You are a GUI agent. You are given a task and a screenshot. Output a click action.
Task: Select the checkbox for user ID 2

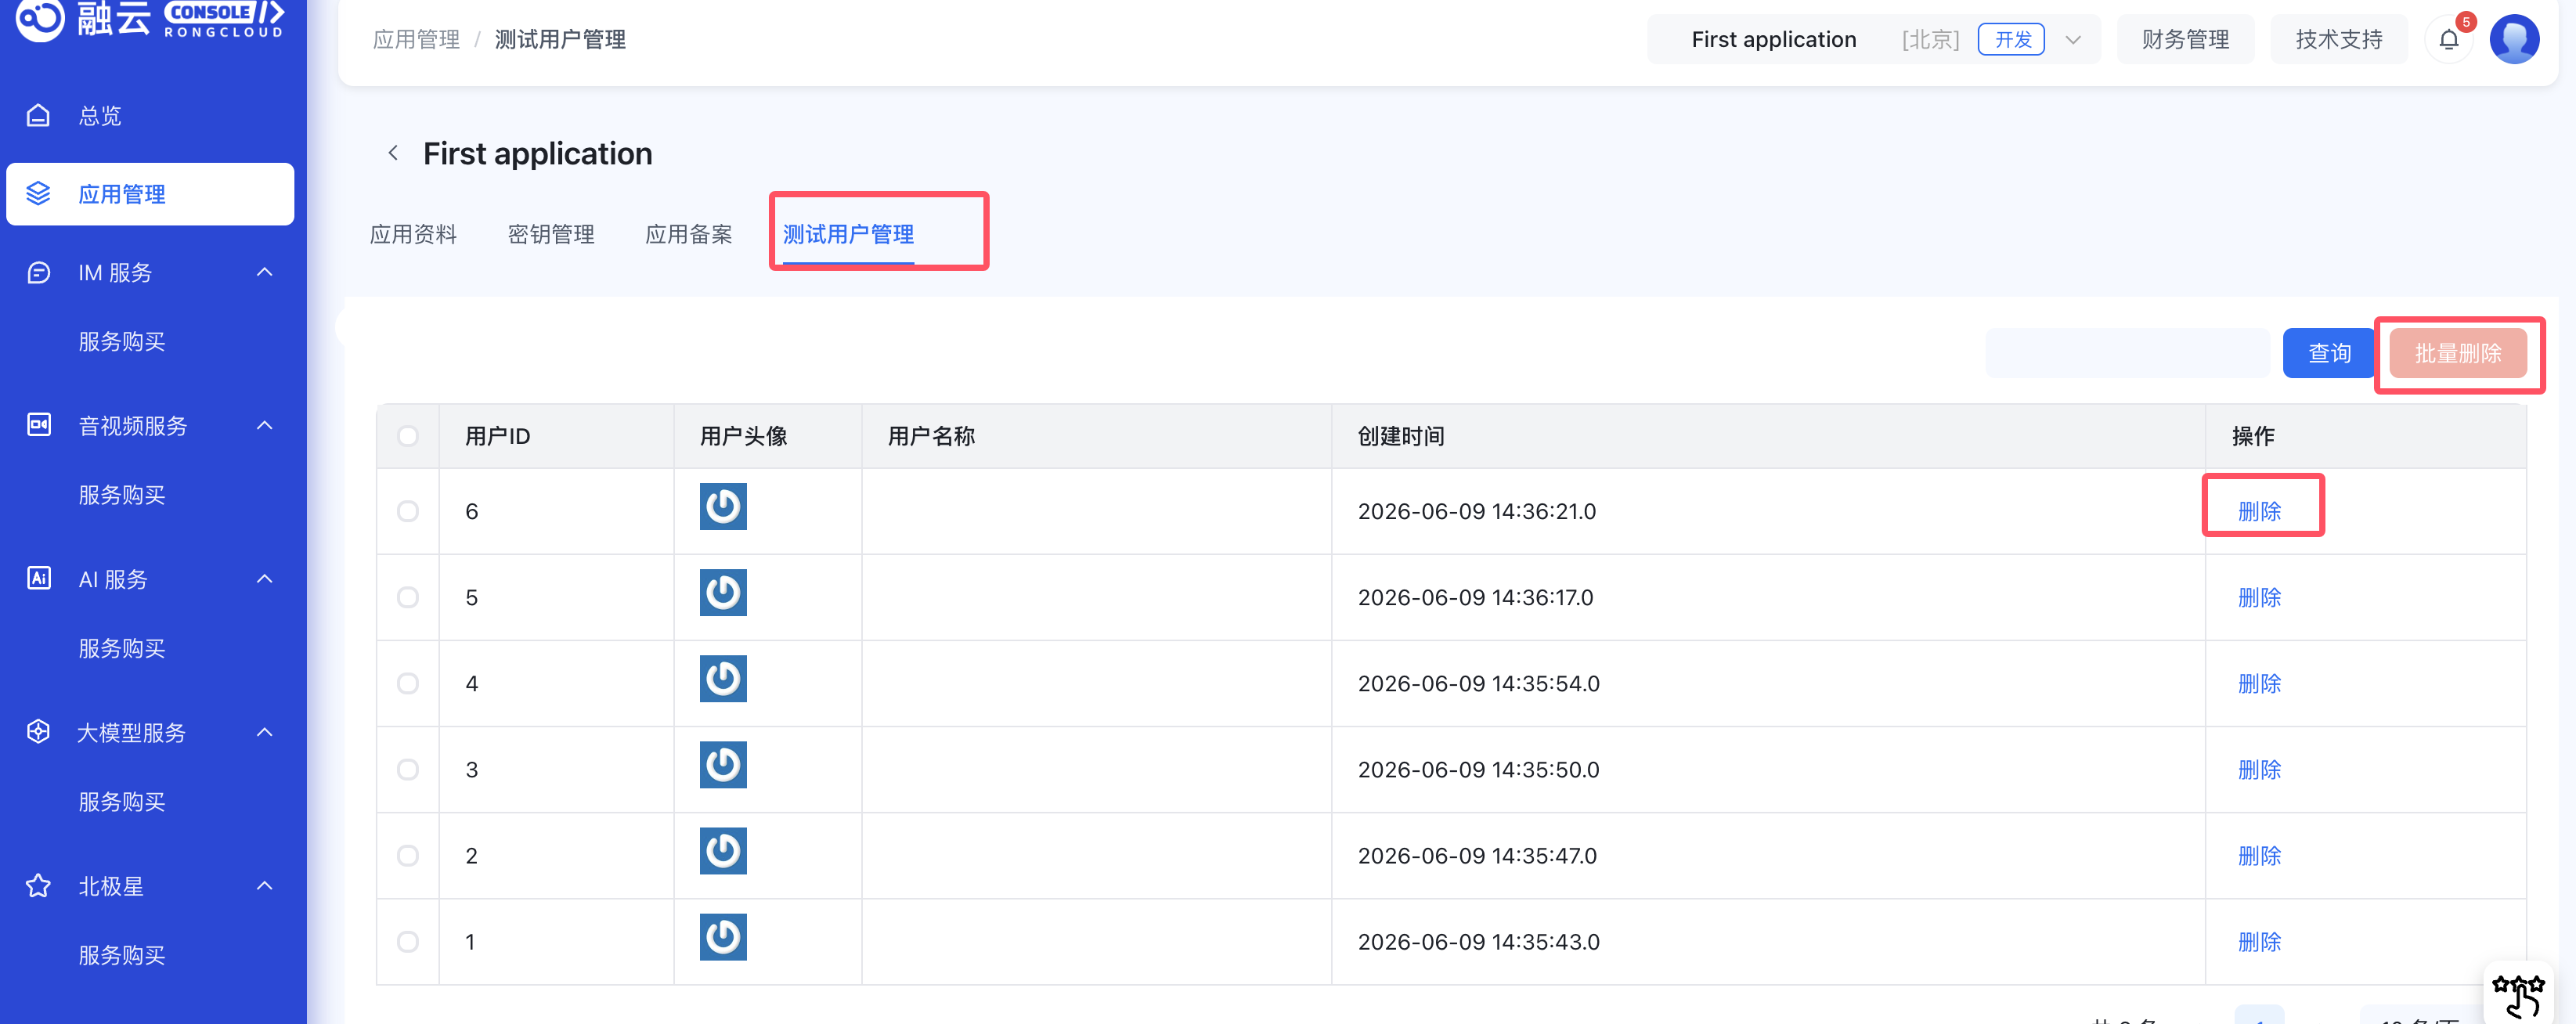pos(408,856)
